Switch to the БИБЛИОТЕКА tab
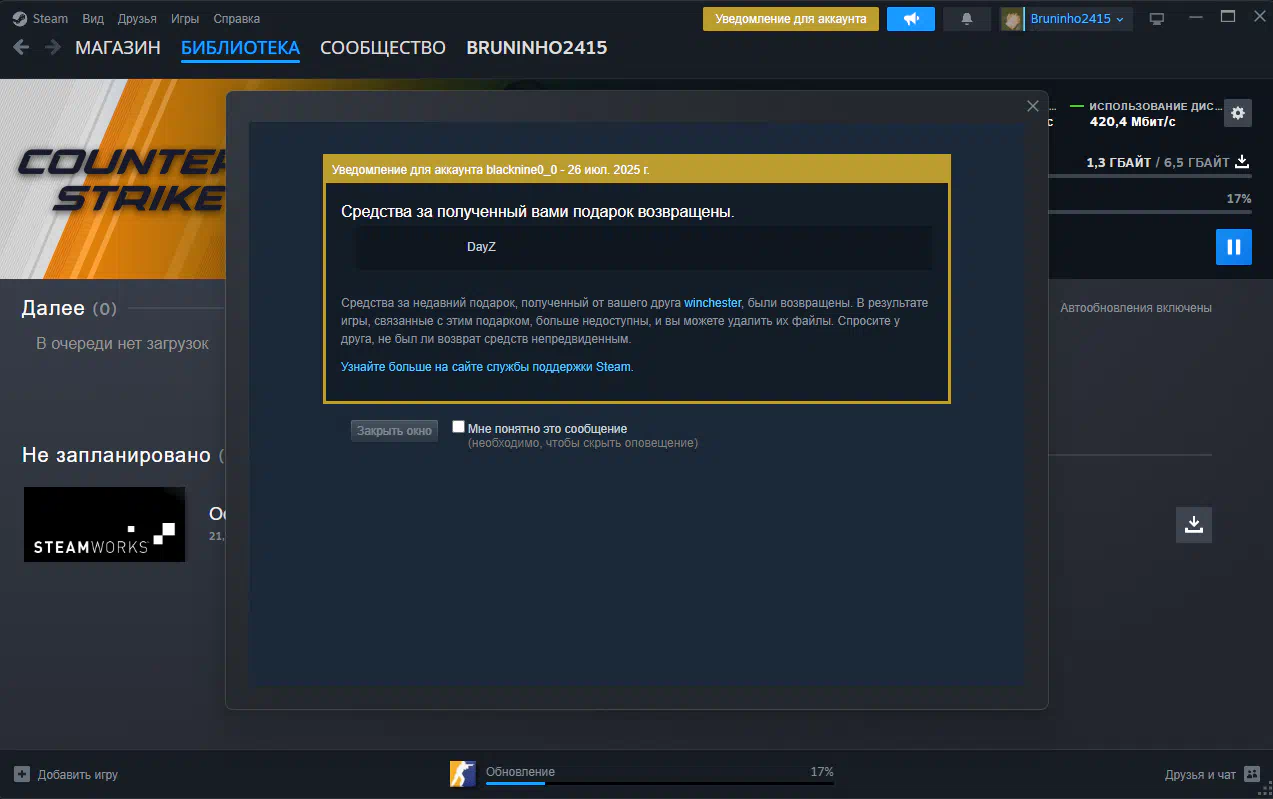This screenshot has height=799, width=1273. coord(240,48)
